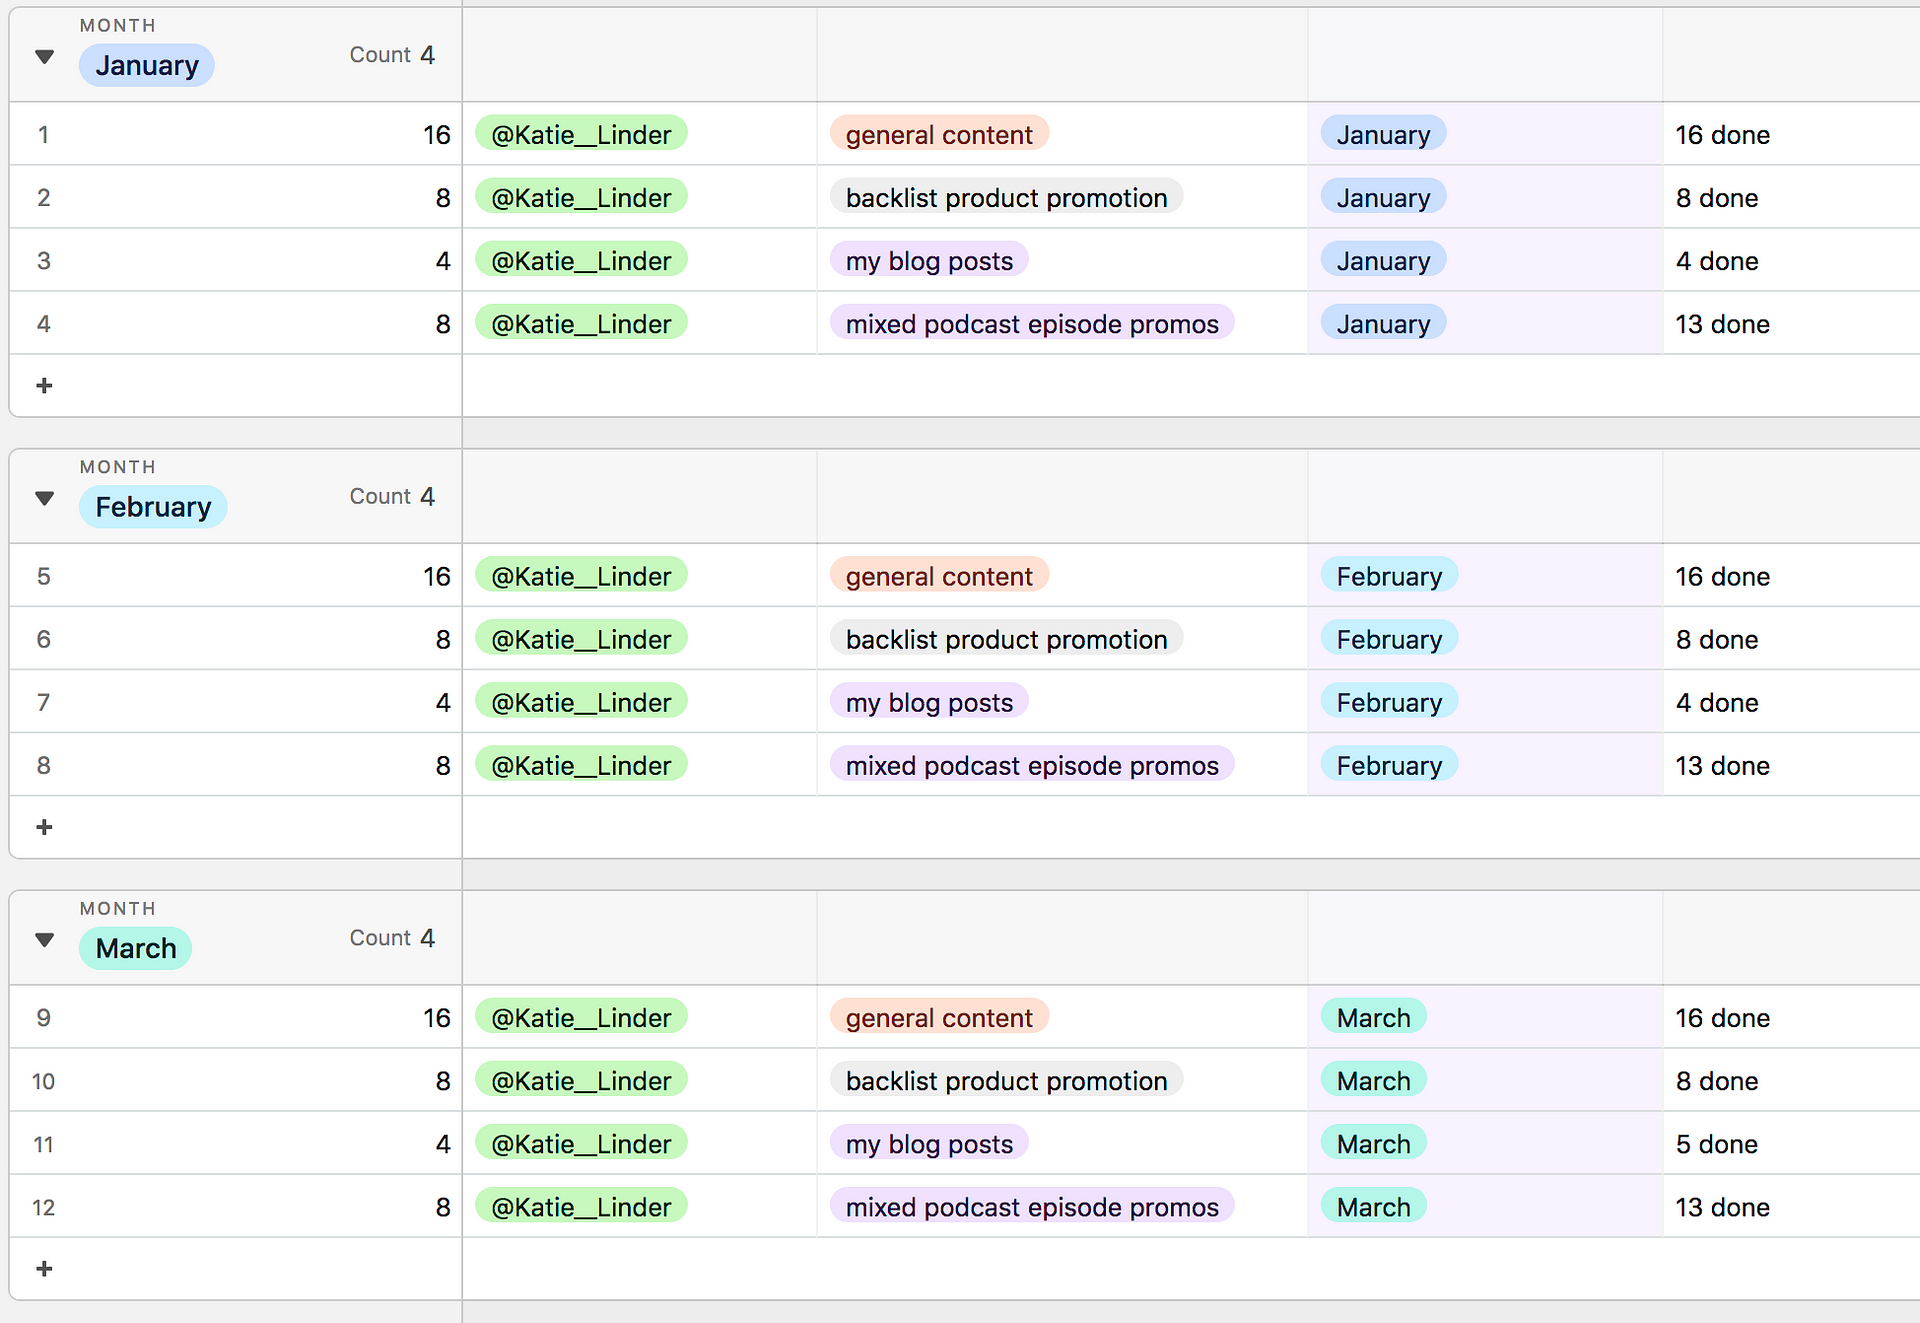Click the January month tag in row 3

[1383, 261]
